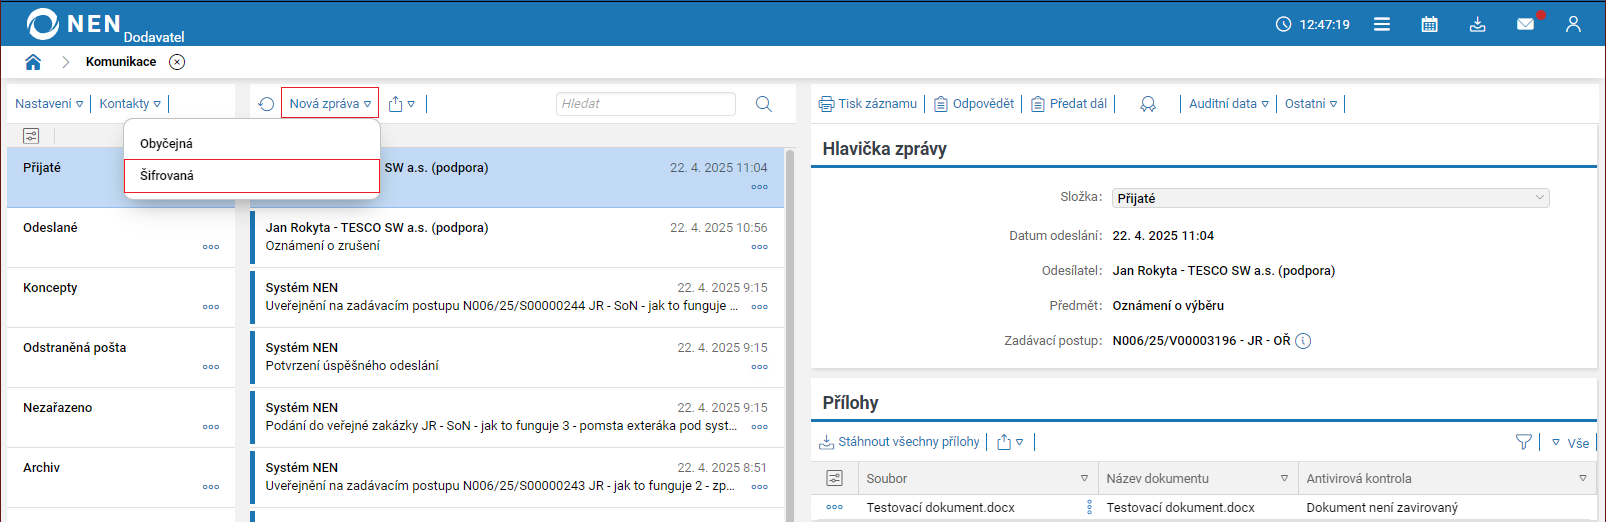This screenshot has height=522, width=1606.
Task: Open the user profile icon
Action: (1573, 24)
